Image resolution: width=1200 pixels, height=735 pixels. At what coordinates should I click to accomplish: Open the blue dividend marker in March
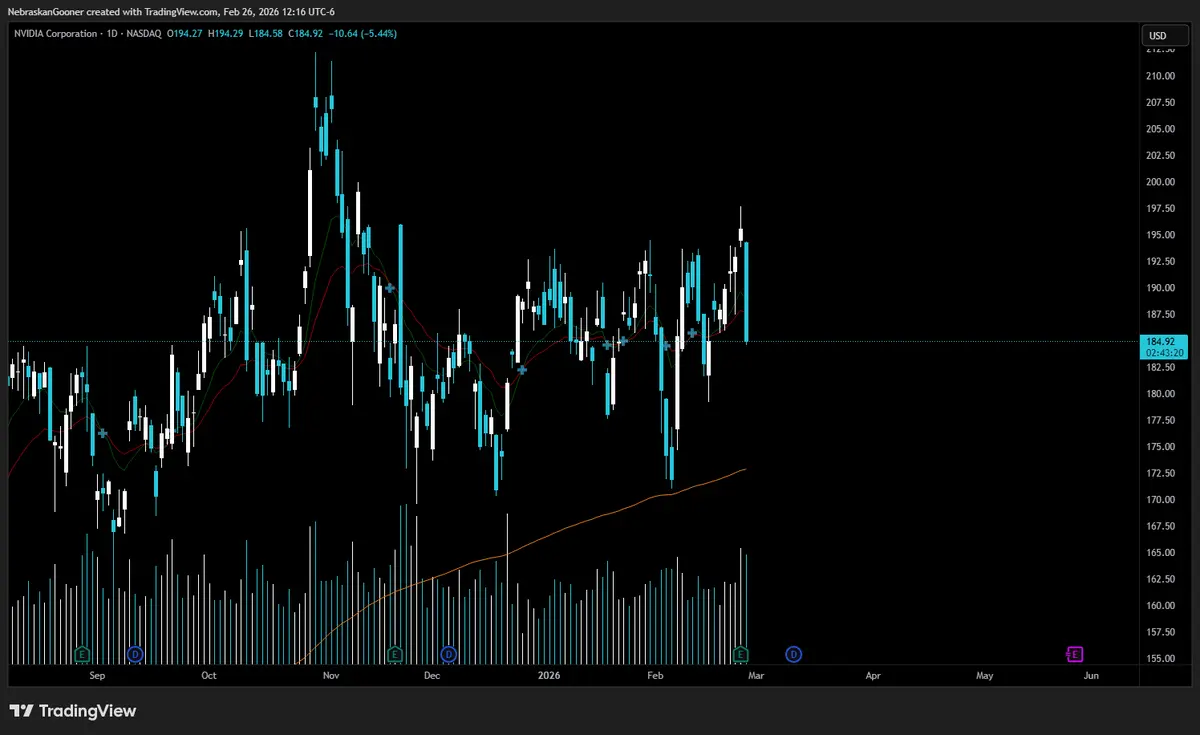point(793,654)
